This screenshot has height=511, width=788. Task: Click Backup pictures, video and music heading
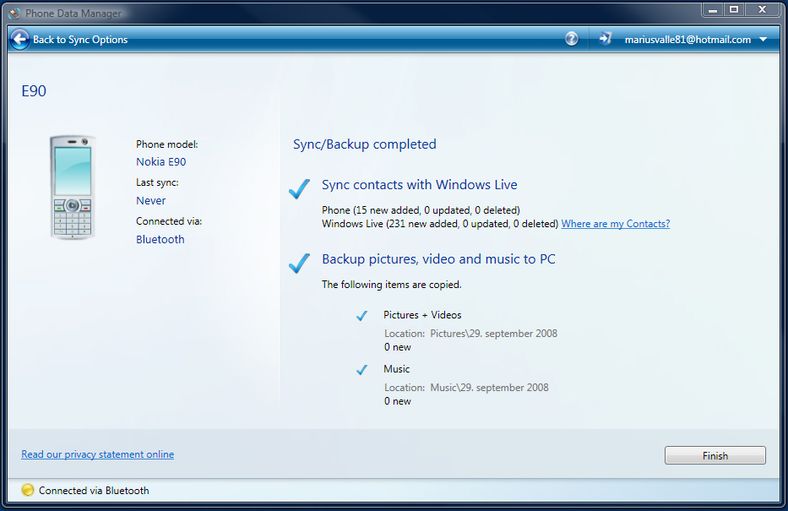pyautogui.click(x=439, y=259)
